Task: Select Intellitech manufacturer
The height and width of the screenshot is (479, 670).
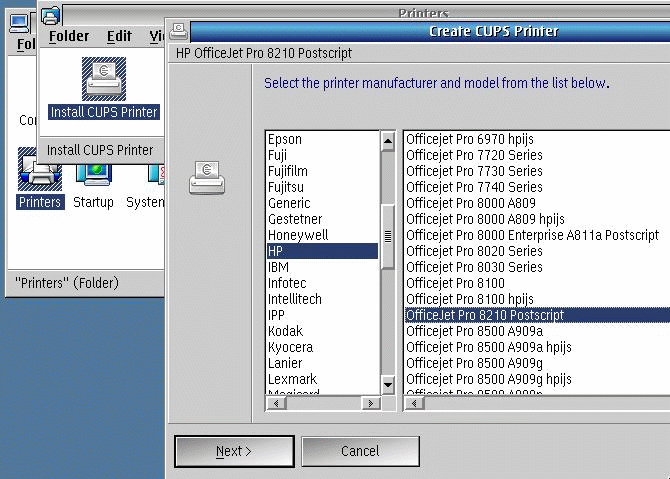Action: [322, 299]
